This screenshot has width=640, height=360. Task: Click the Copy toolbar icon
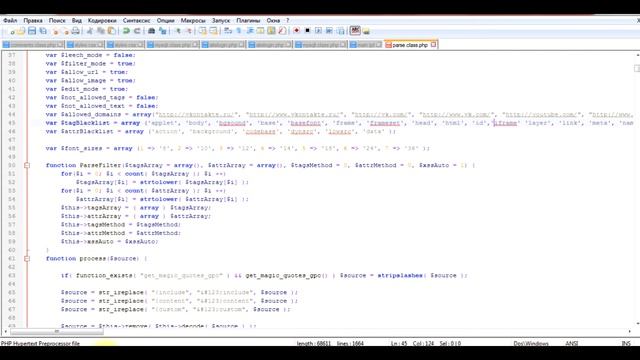click(x=100, y=31)
